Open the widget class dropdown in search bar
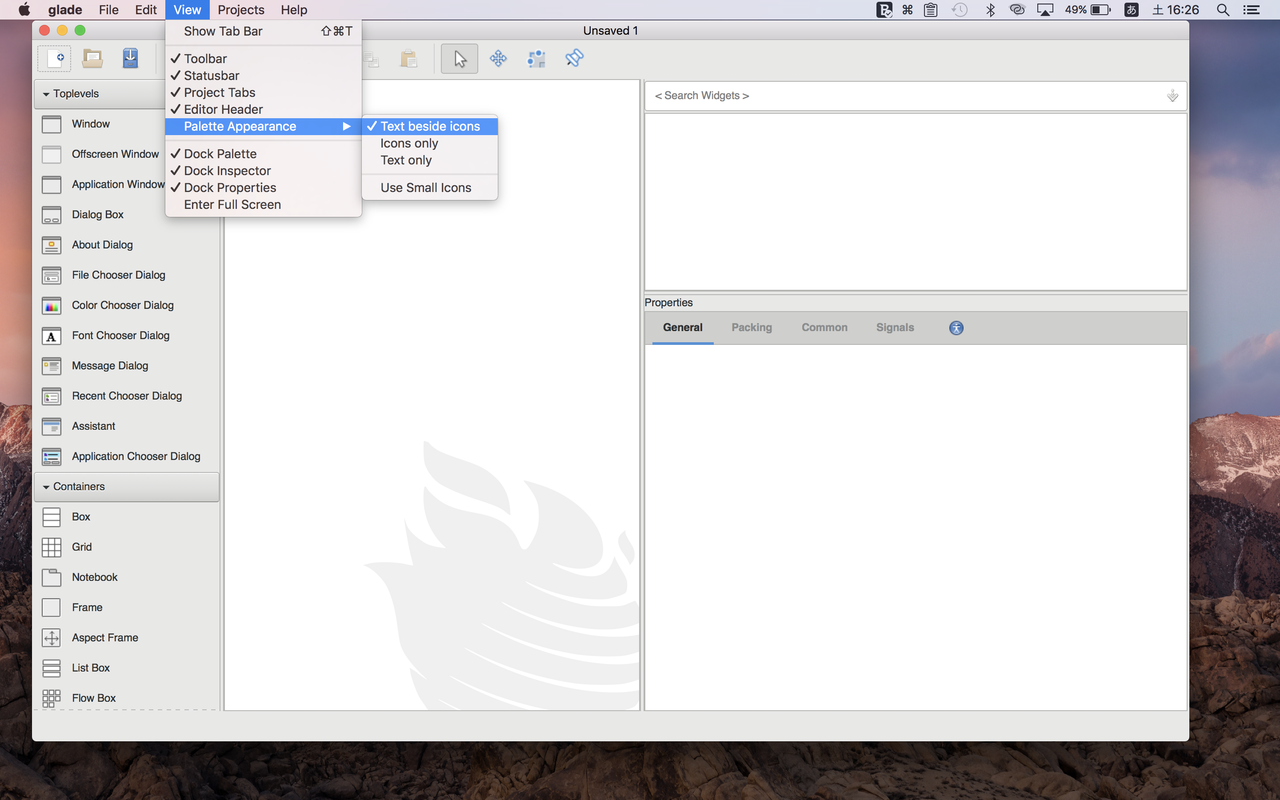The height and width of the screenshot is (800, 1280). coord(1172,95)
